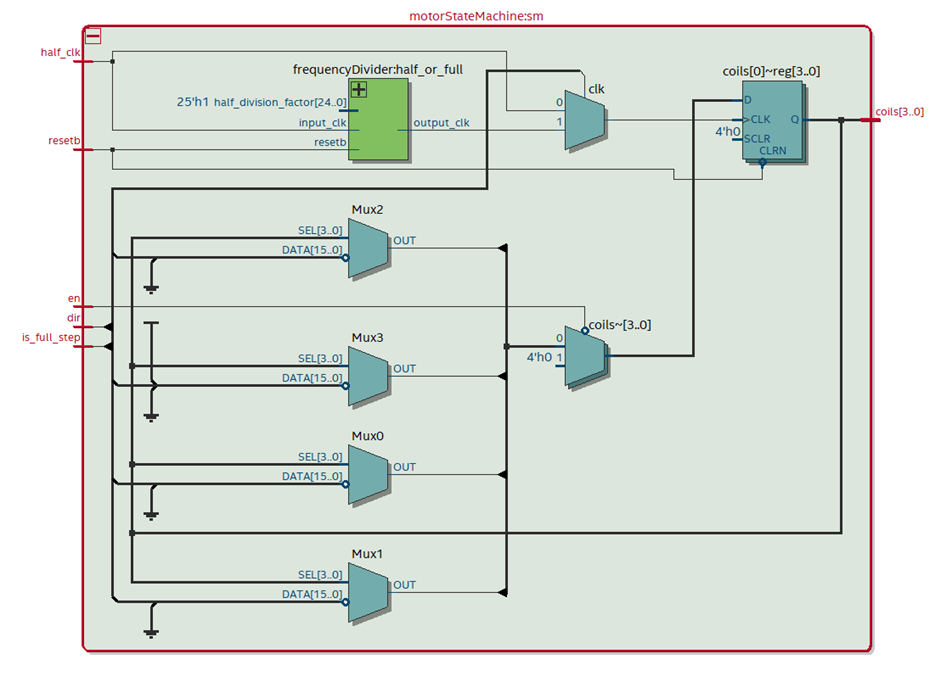Click the motorStateMachine:sm title label
Viewport: 941px width, 676px height.
coord(476,16)
